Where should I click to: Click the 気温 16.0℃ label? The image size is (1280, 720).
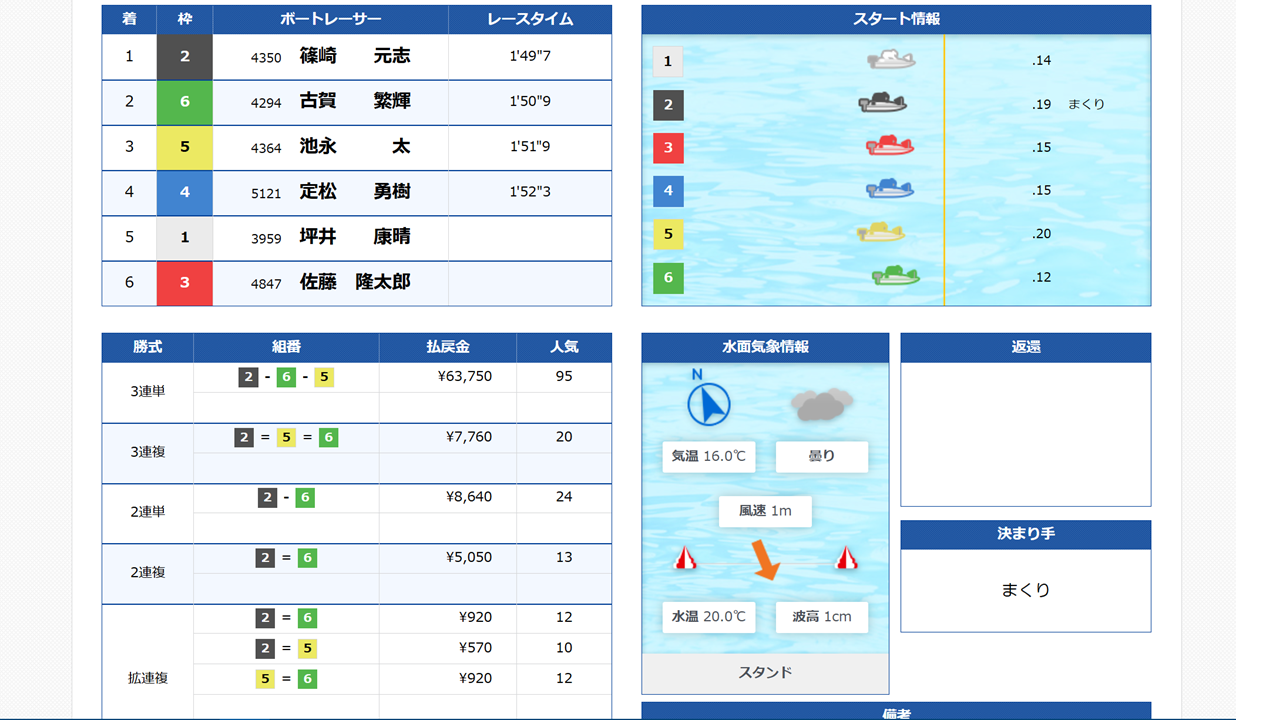[x=709, y=456]
